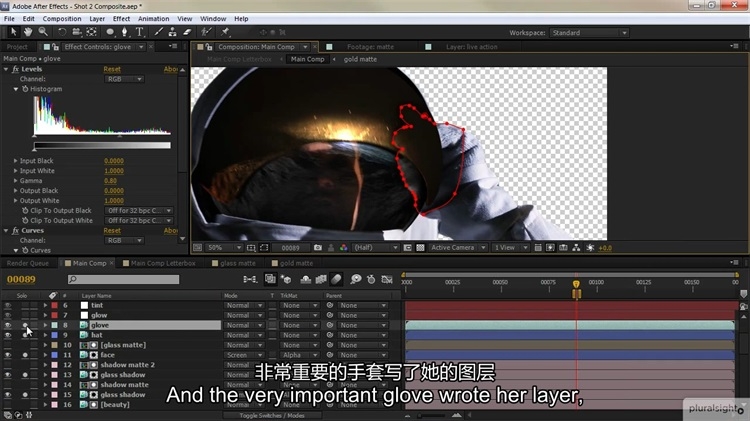Image resolution: width=750 pixels, height=421 pixels.
Task: Toggle visibility of glove layer 8
Action: 8,325
